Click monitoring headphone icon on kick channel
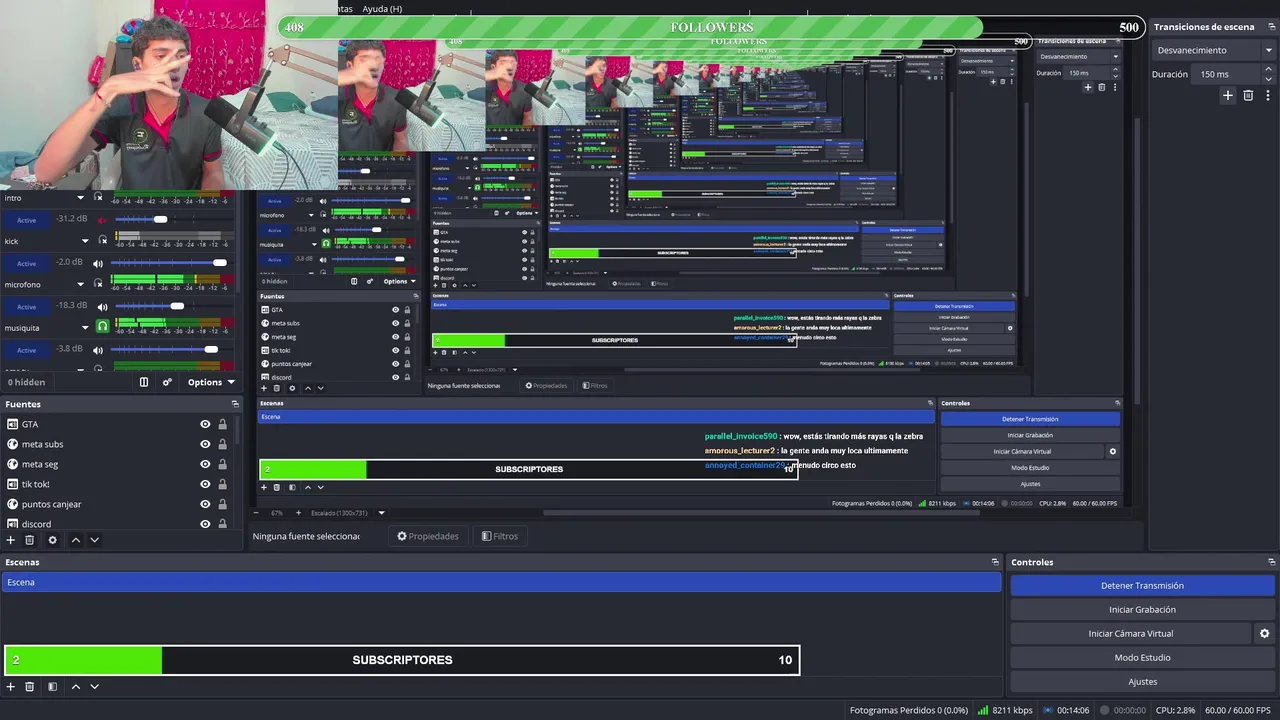1280x720 pixels. tap(102, 241)
